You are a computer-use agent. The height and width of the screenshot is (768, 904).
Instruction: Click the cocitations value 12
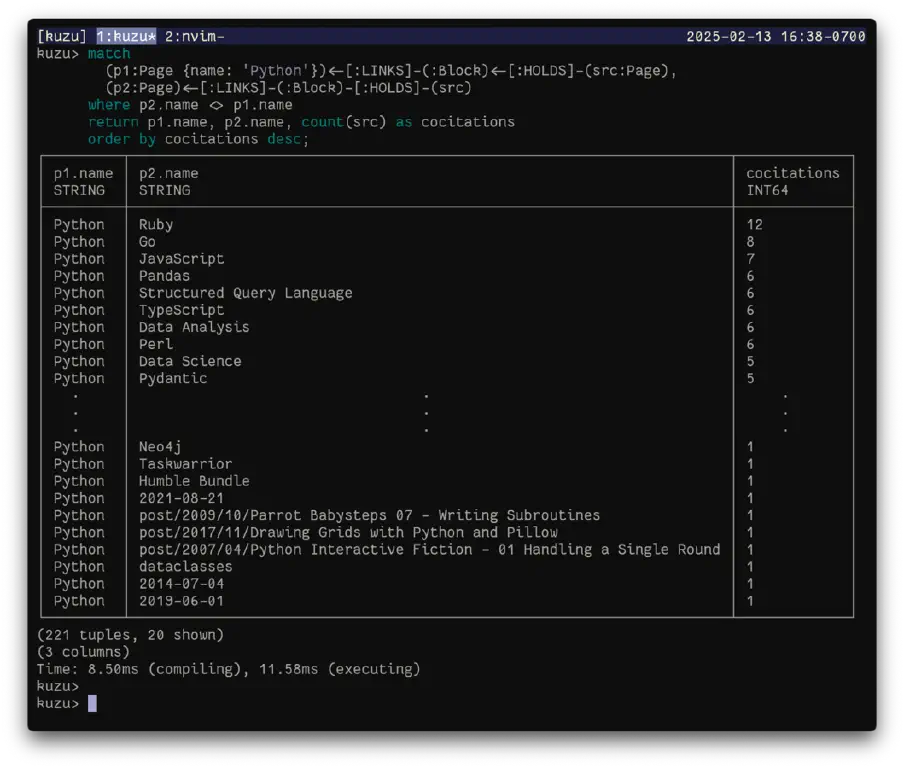pos(754,224)
